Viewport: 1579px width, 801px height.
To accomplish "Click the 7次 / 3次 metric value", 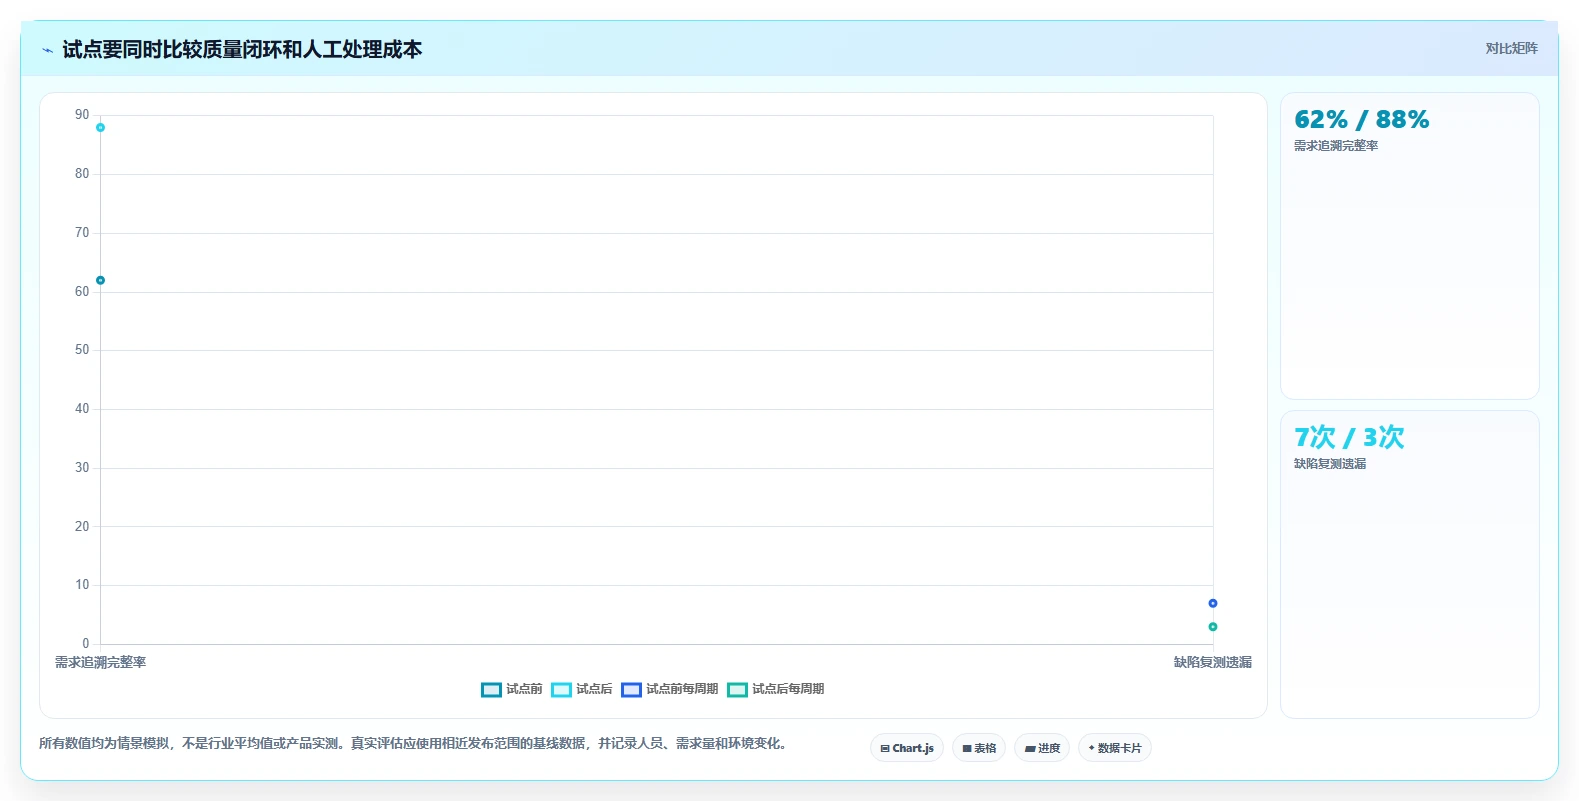I will tap(1349, 437).
